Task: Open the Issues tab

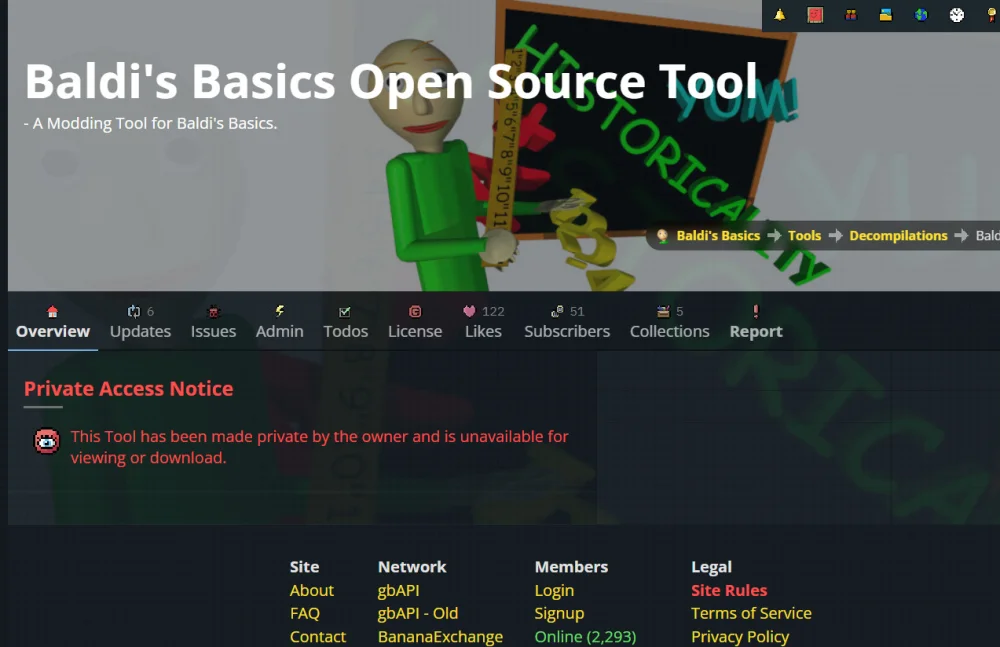Action: 213,331
